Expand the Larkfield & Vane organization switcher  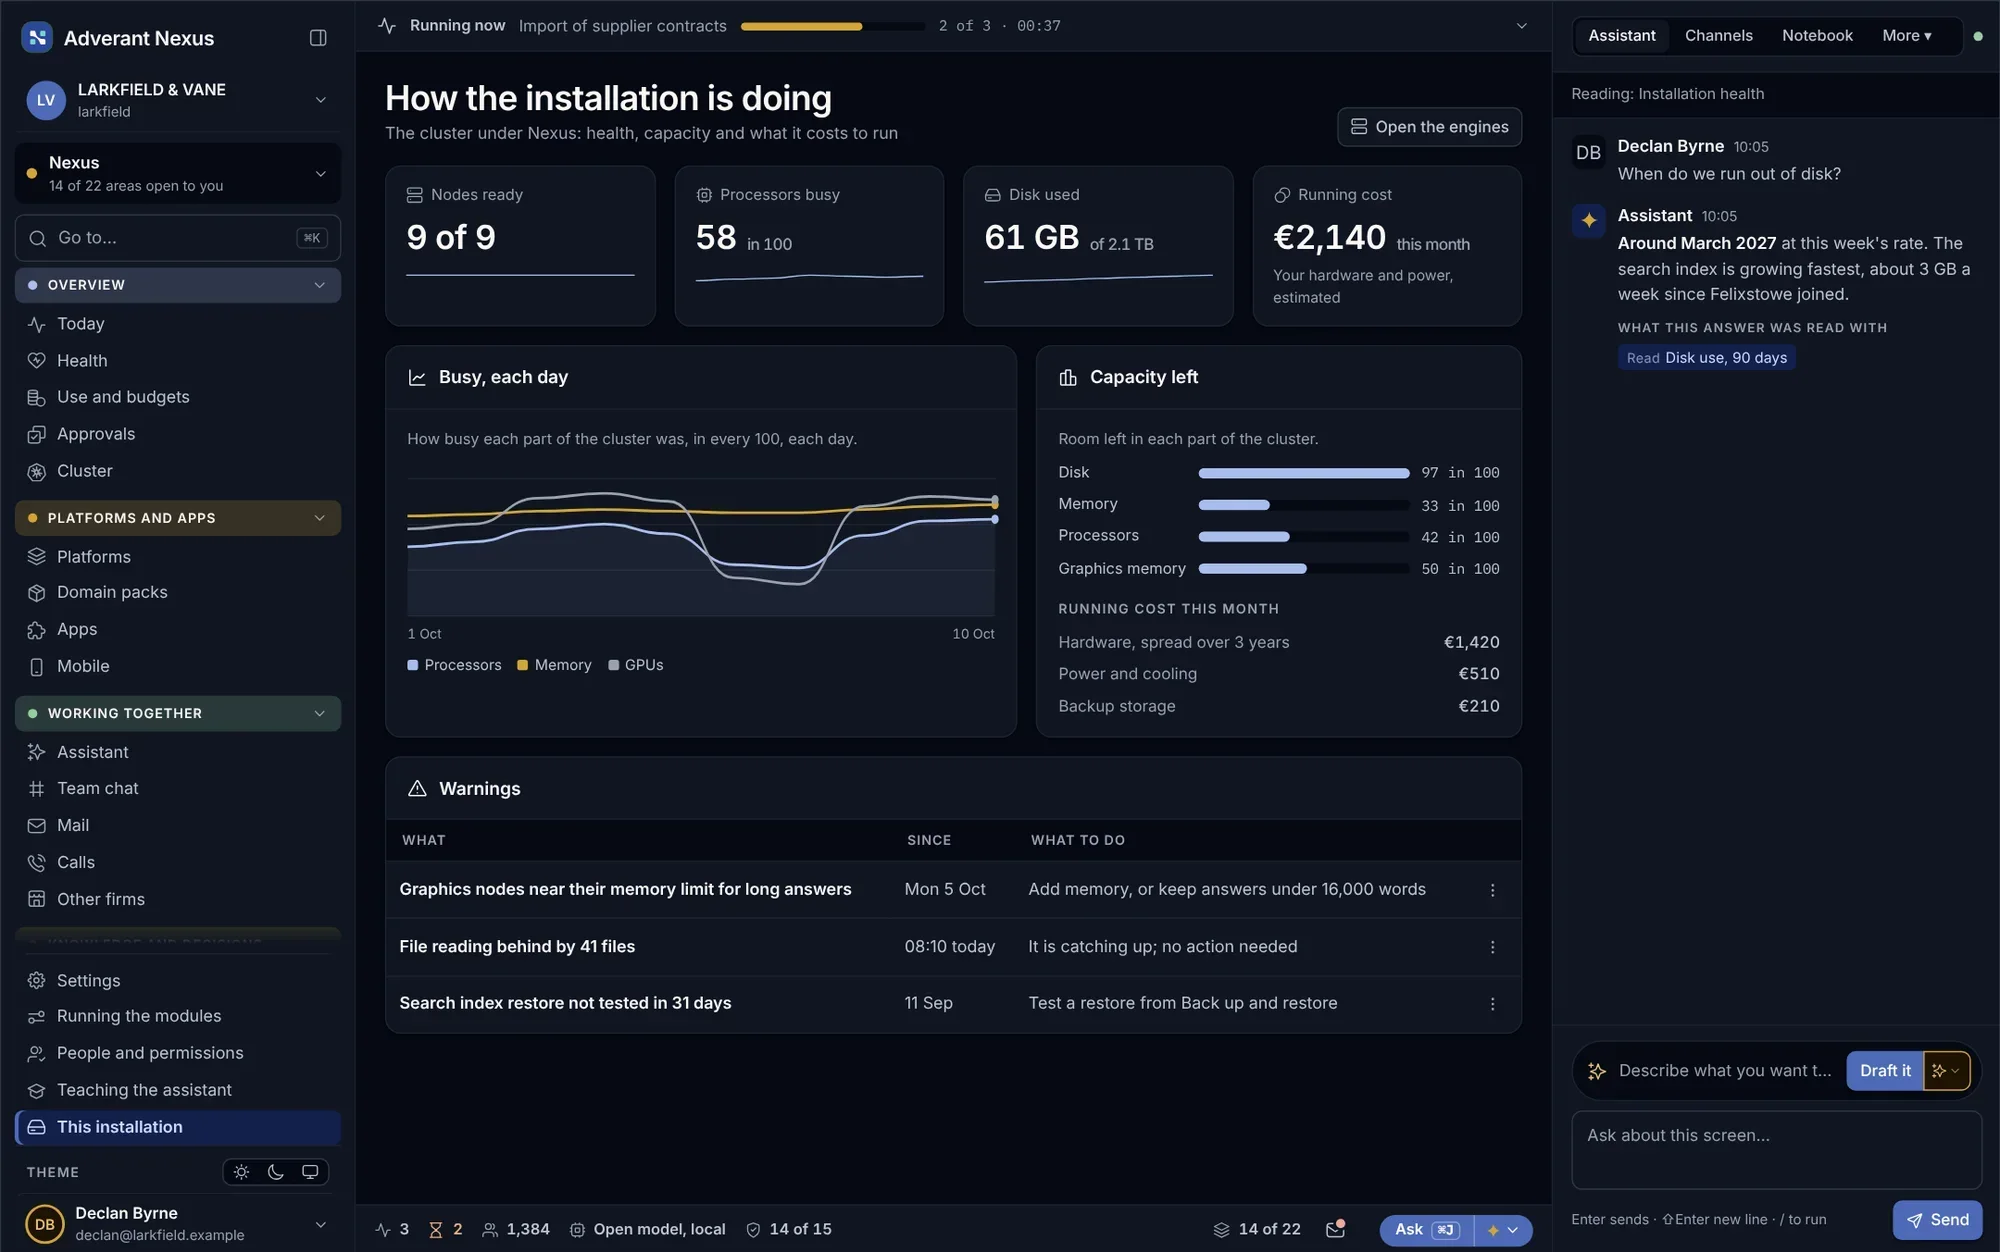pyautogui.click(x=178, y=100)
